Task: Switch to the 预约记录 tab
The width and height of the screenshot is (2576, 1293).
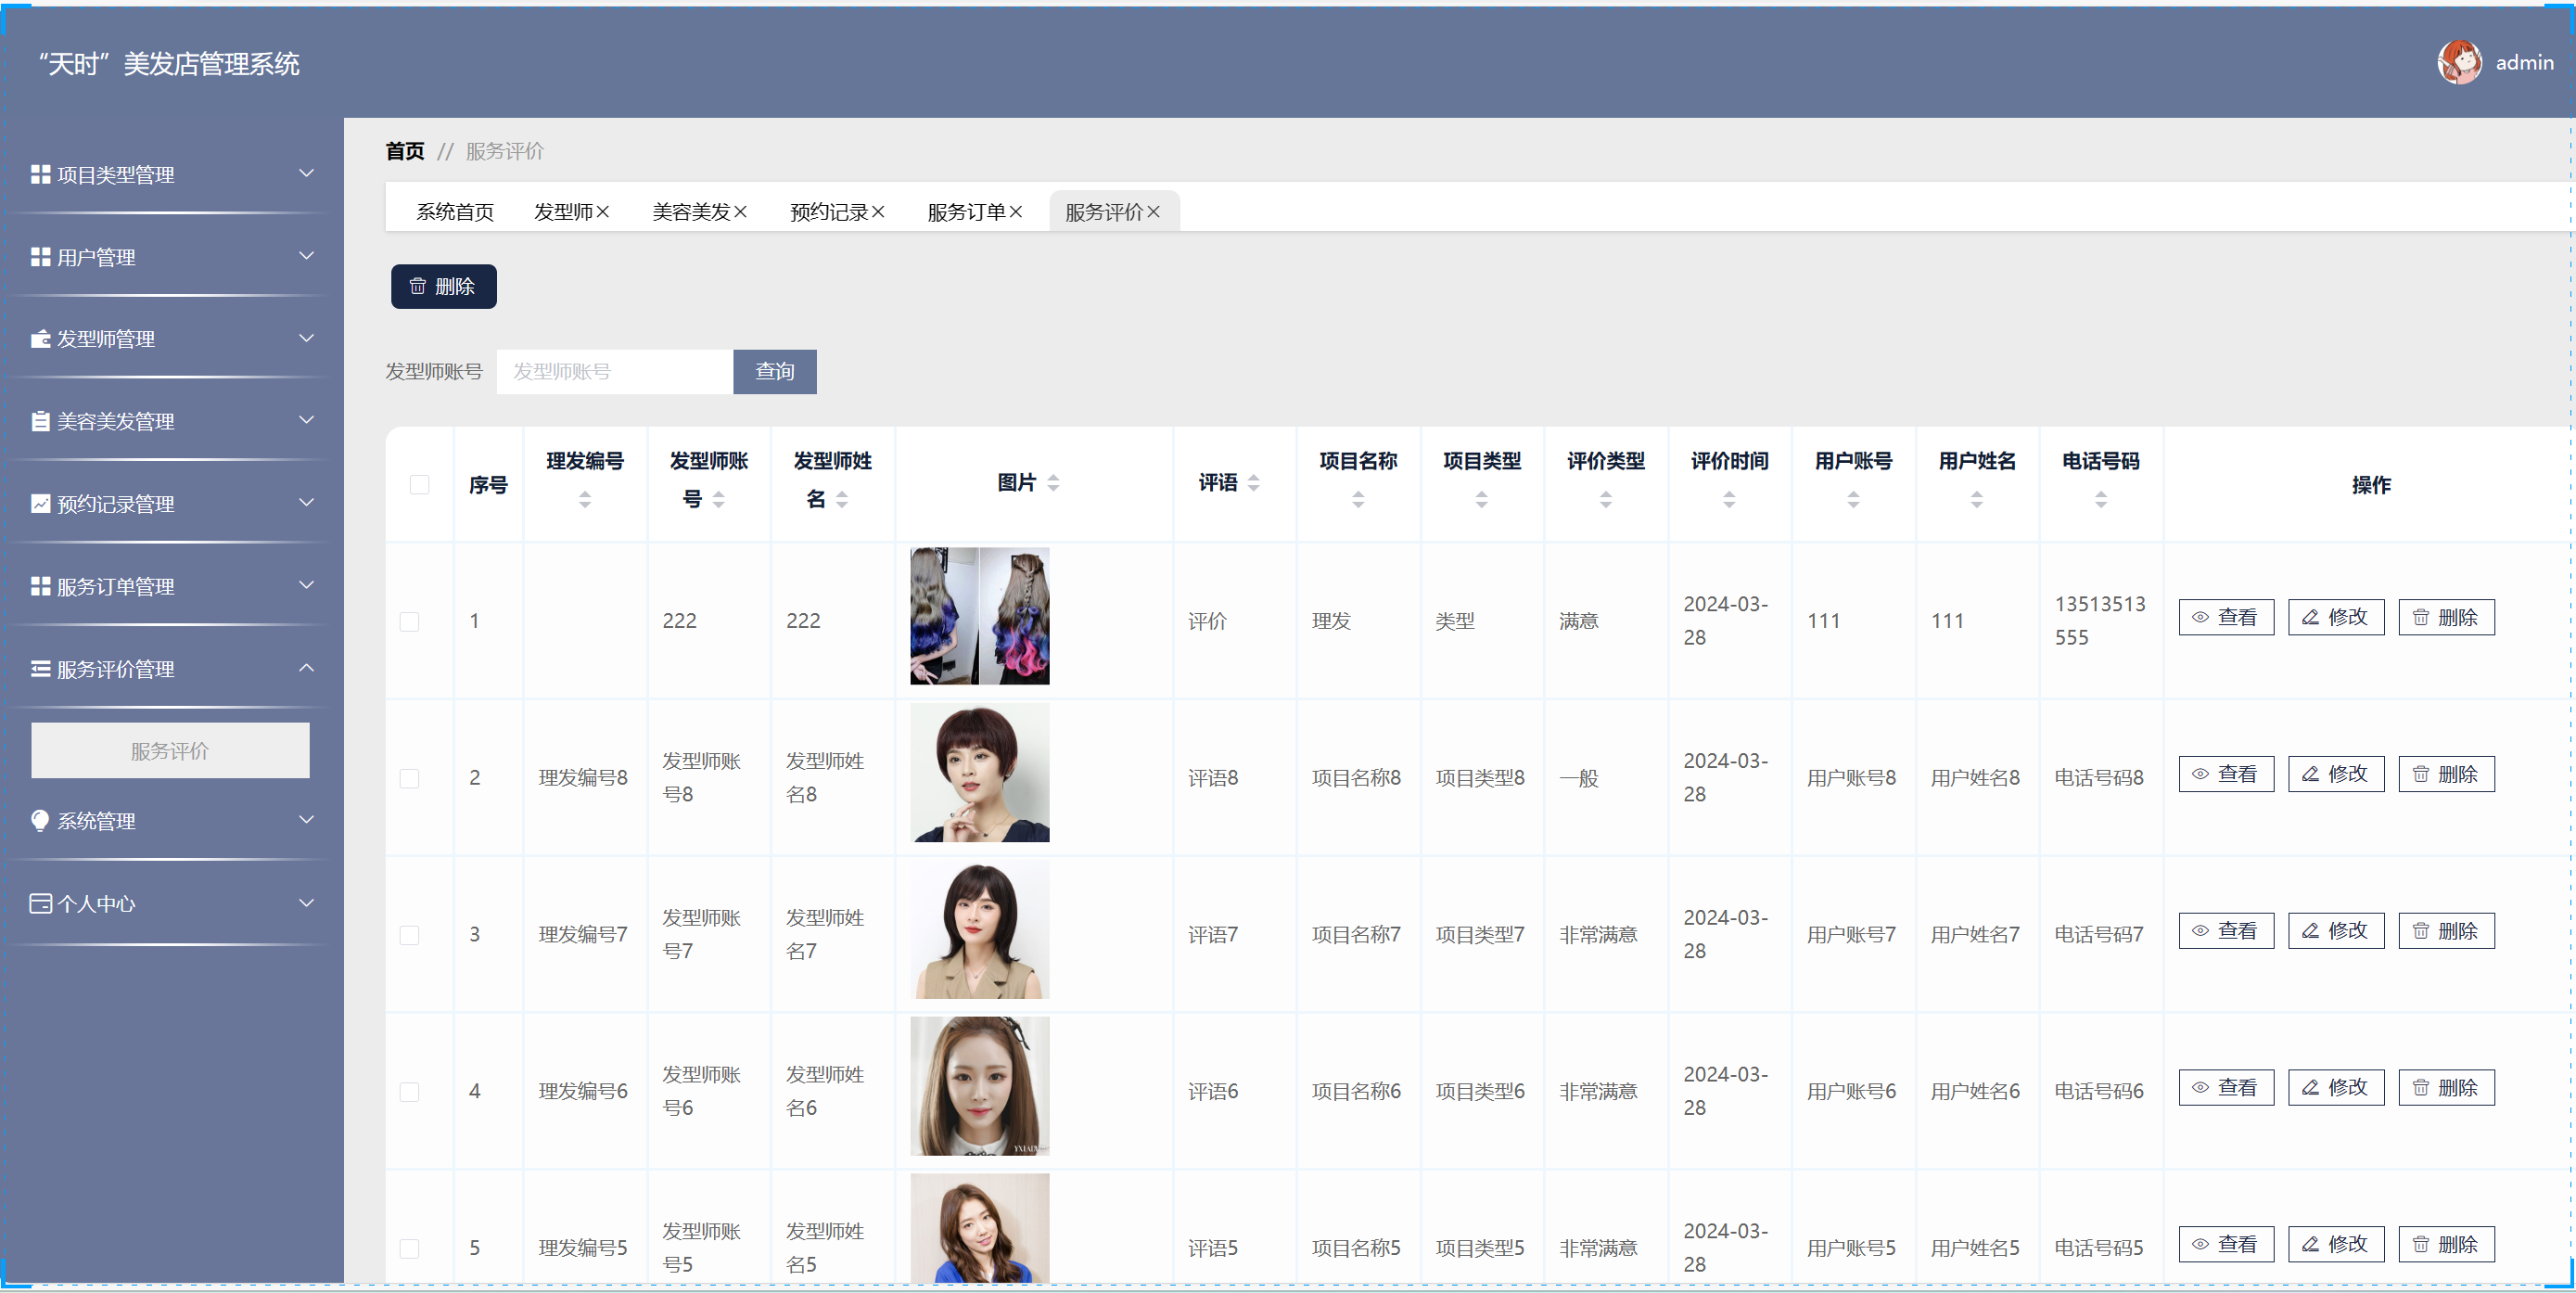Action: [828, 212]
